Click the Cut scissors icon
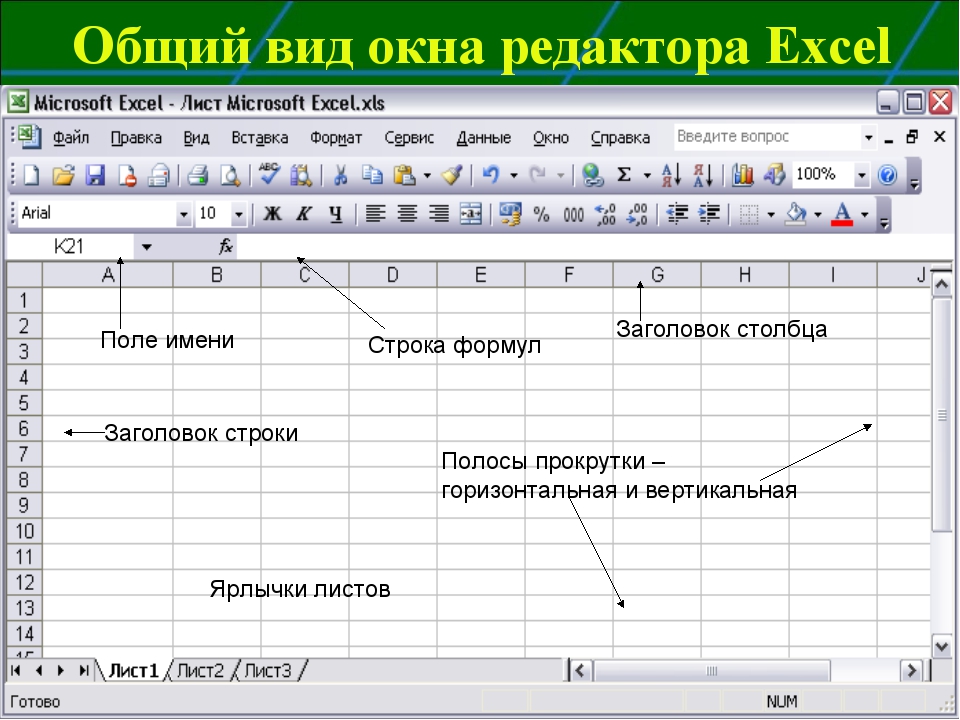 [x=340, y=176]
